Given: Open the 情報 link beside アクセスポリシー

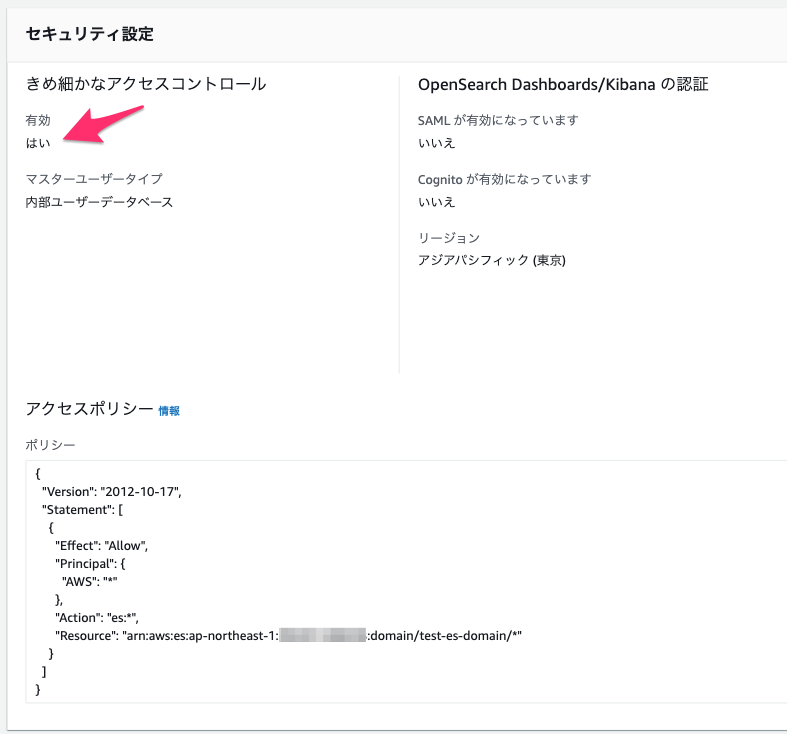Looking at the screenshot, I should coord(169,411).
